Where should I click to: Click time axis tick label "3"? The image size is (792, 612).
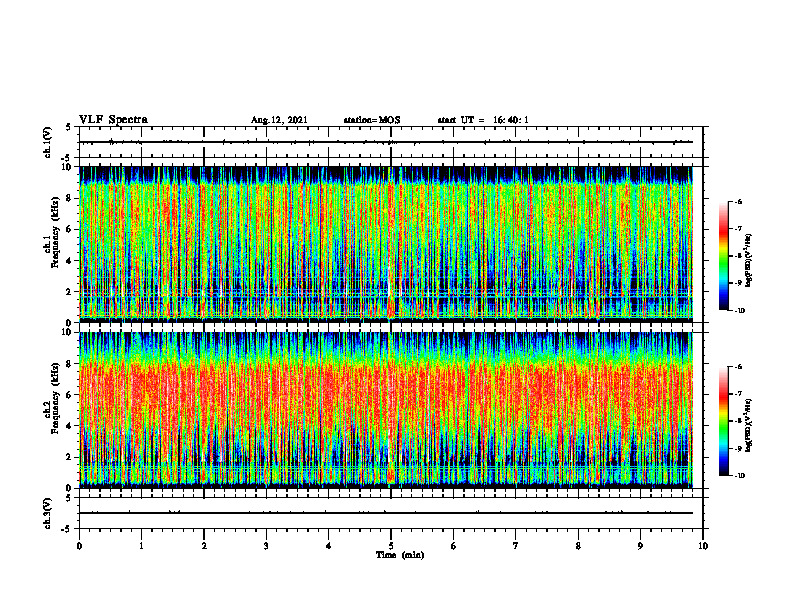266,546
